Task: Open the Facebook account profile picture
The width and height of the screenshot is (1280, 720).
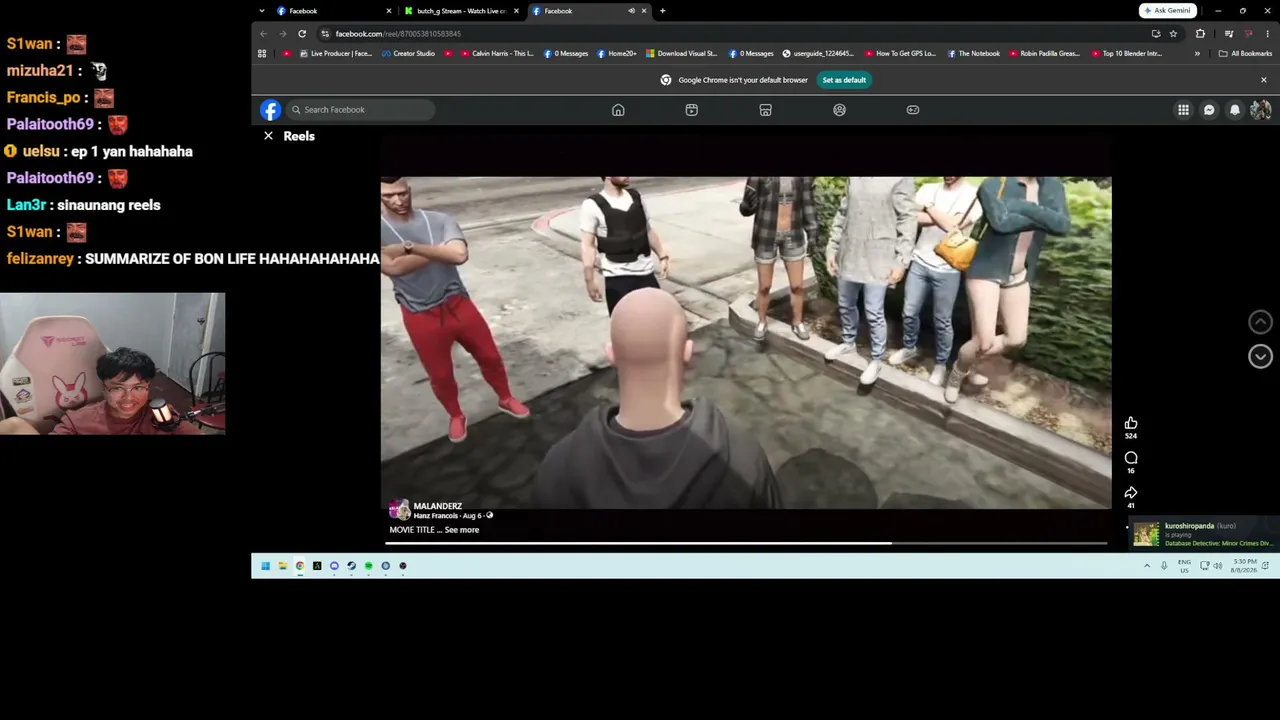Action: pyautogui.click(x=1260, y=110)
